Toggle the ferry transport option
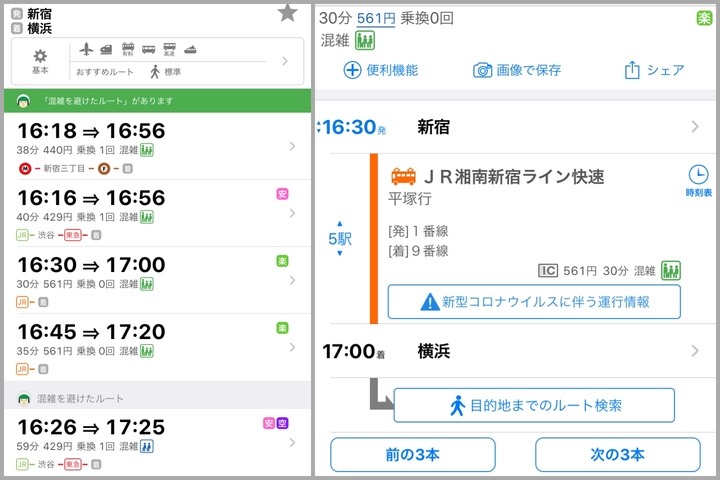The height and width of the screenshot is (480, 720). [x=190, y=50]
